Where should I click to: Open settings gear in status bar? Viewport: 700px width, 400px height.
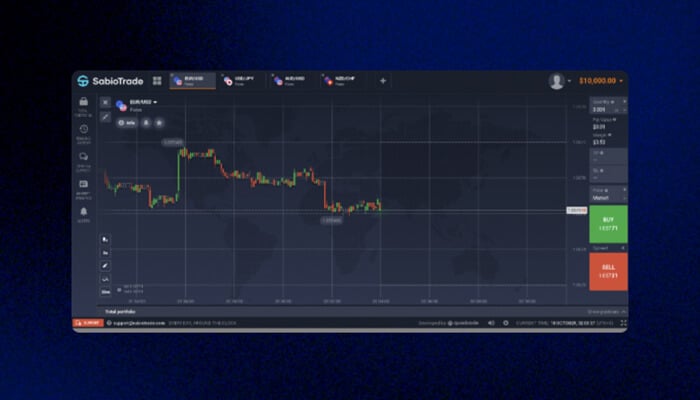[505, 323]
